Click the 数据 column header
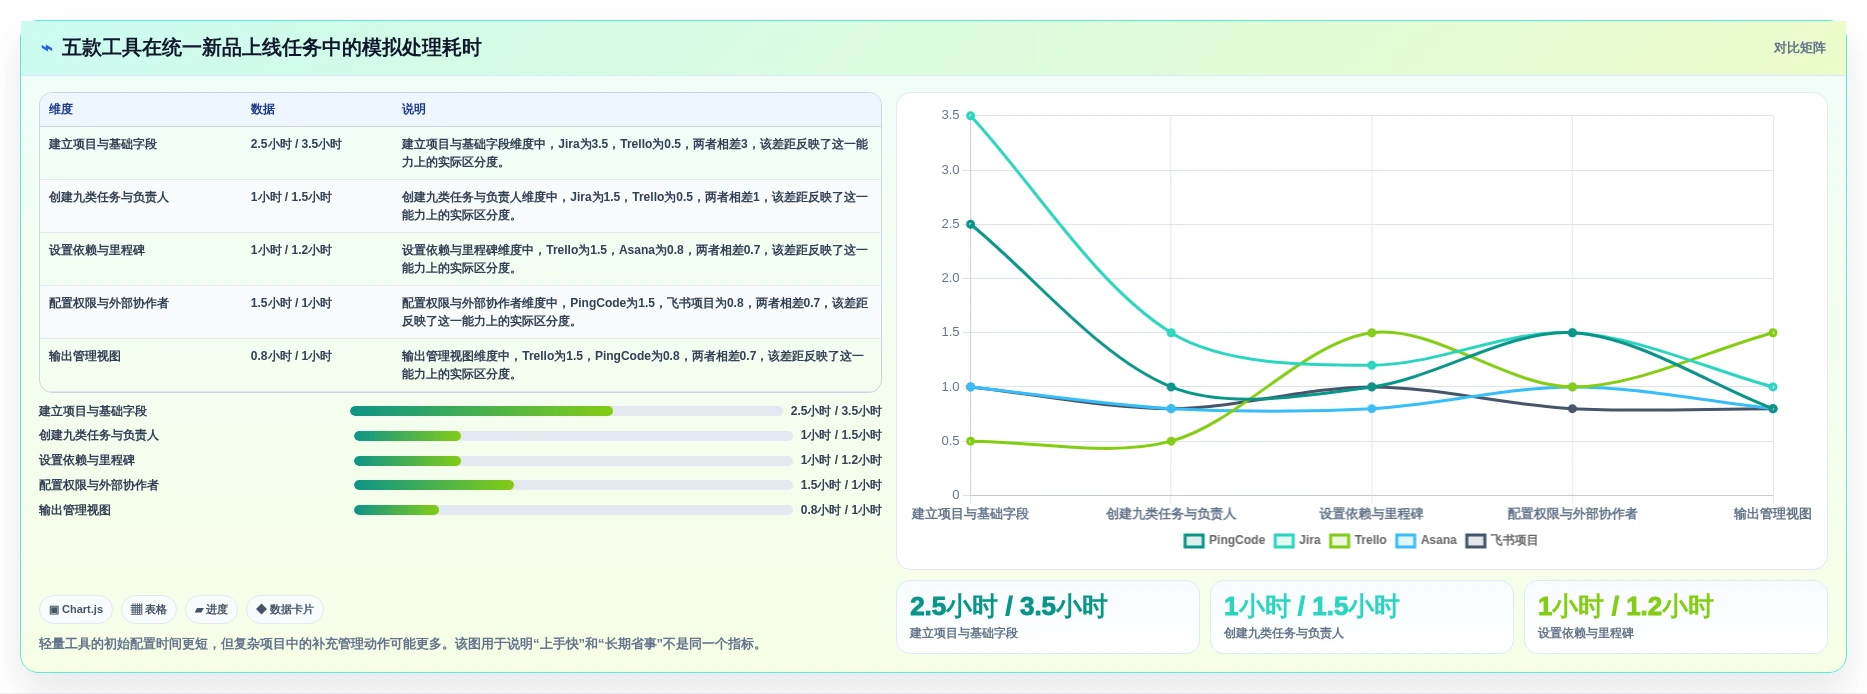 click(263, 109)
